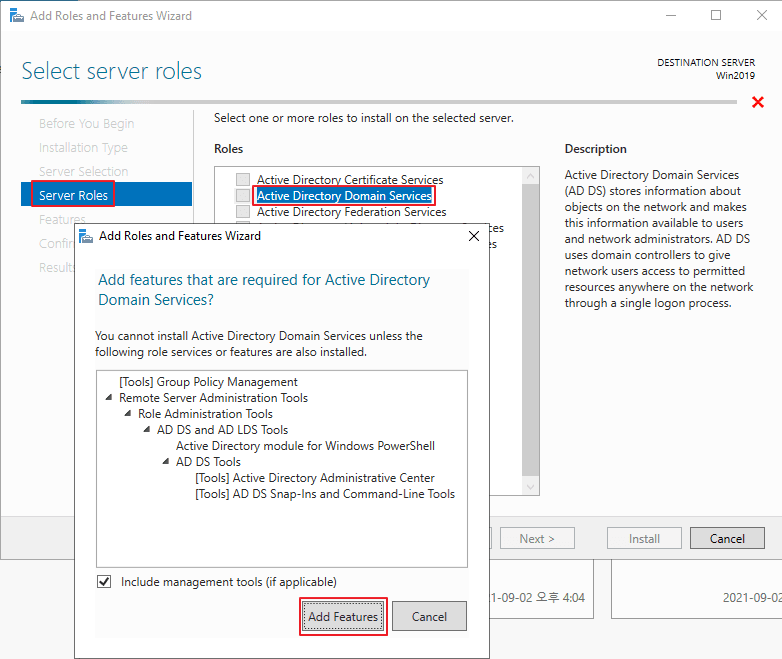Image resolution: width=782 pixels, height=659 pixels.
Task: Click roles list scrollbar up arrow
Action: point(530,176)
